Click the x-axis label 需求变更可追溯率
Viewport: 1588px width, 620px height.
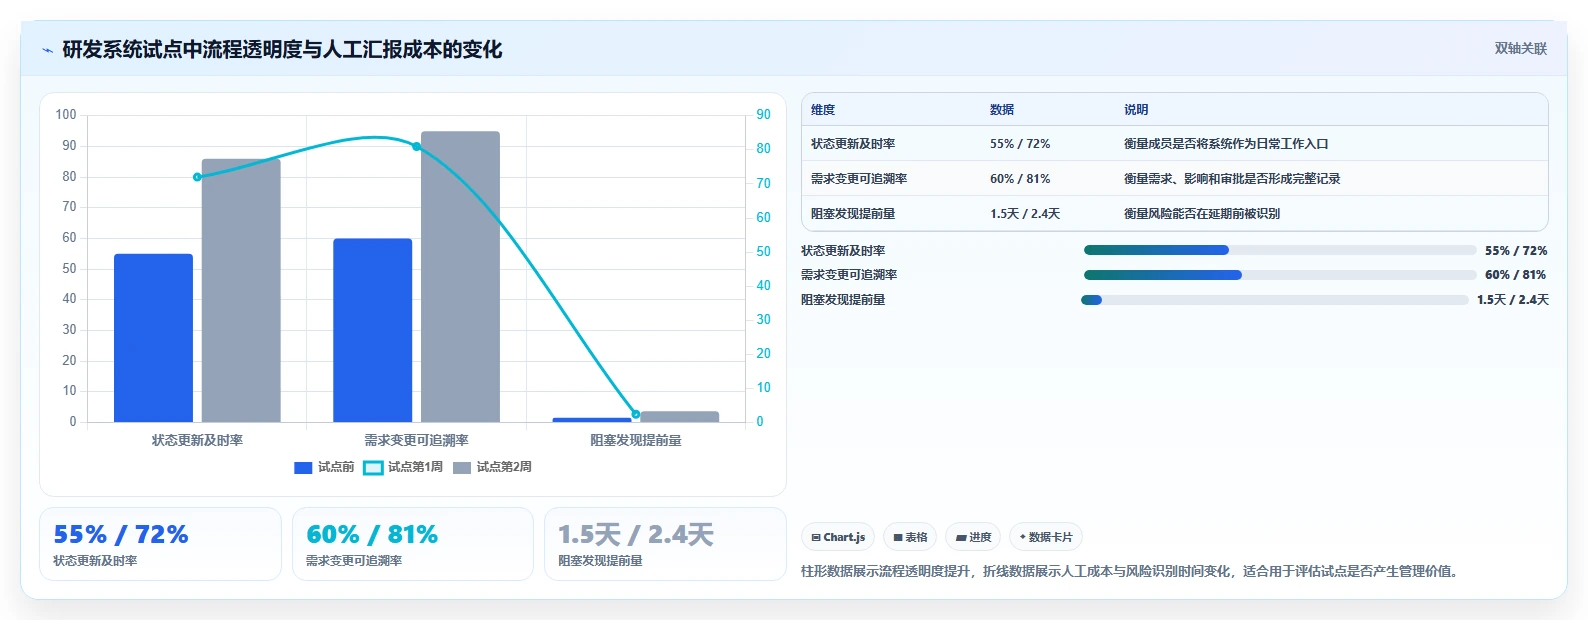416,440
